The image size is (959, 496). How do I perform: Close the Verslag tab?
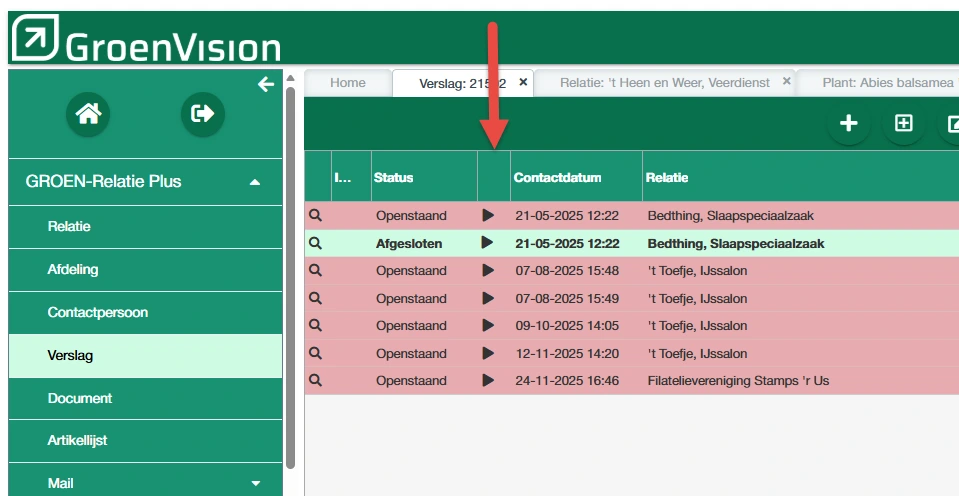[523, 82]
